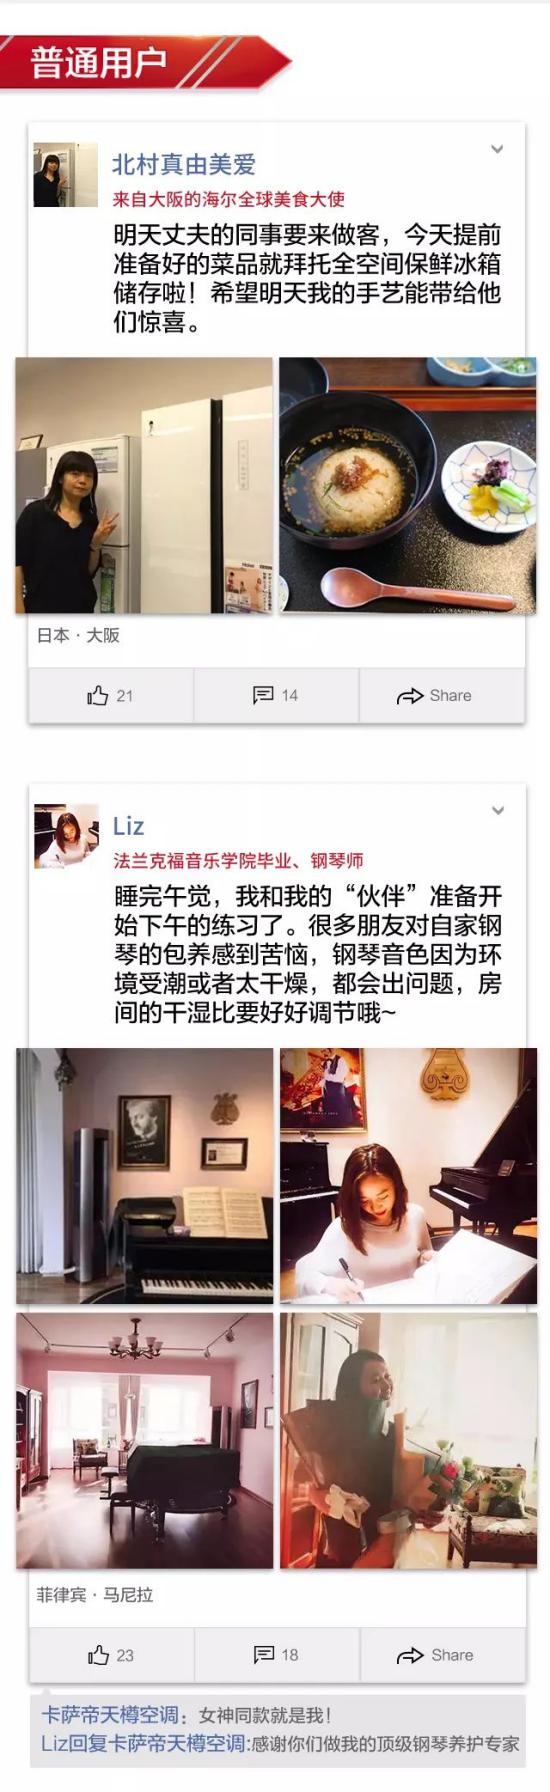
Task: Click 卡萨帝天樽空调 commenter name
Action: pyautogui.click(x=110, y=1715)
